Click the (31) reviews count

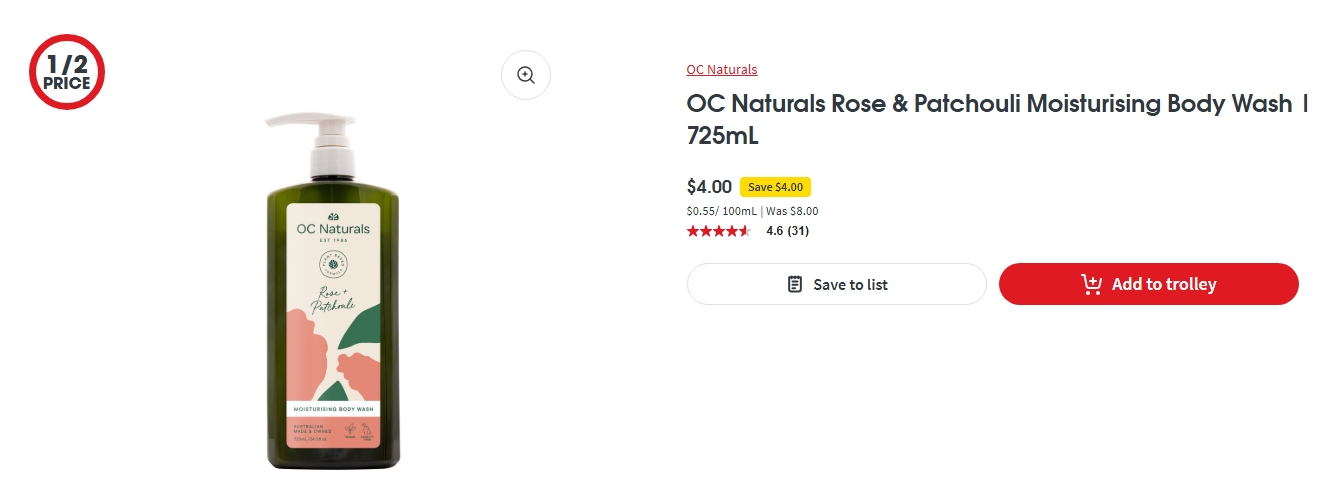point(798,231)
